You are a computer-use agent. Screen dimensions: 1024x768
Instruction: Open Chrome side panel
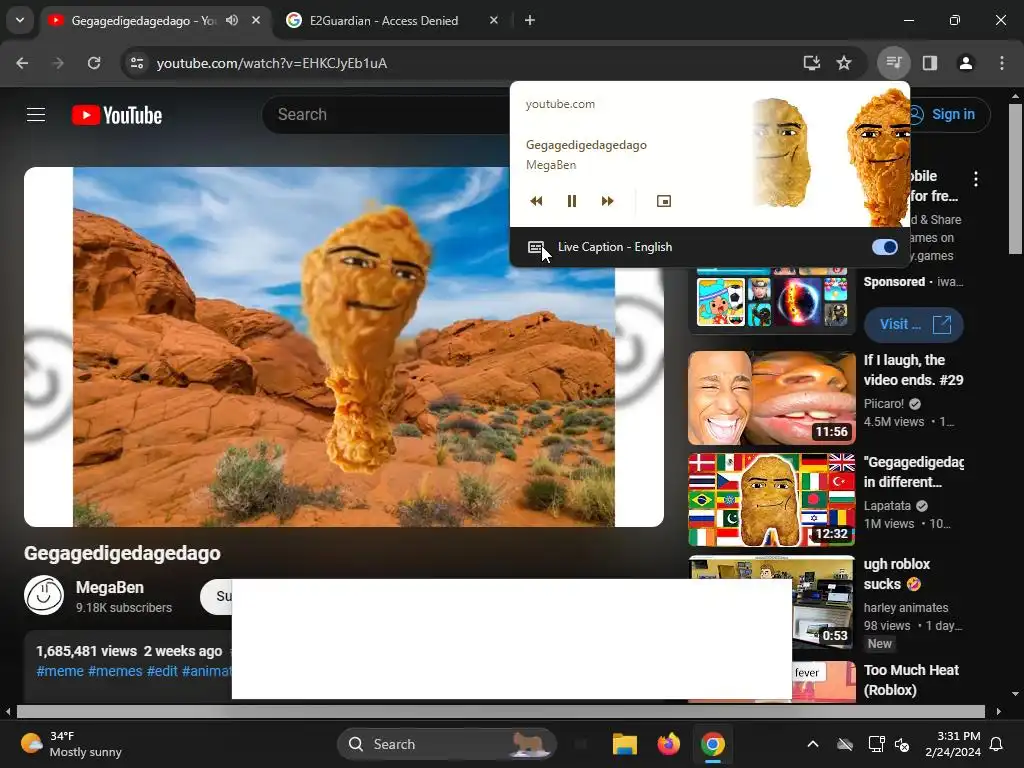tap(930, 63)
